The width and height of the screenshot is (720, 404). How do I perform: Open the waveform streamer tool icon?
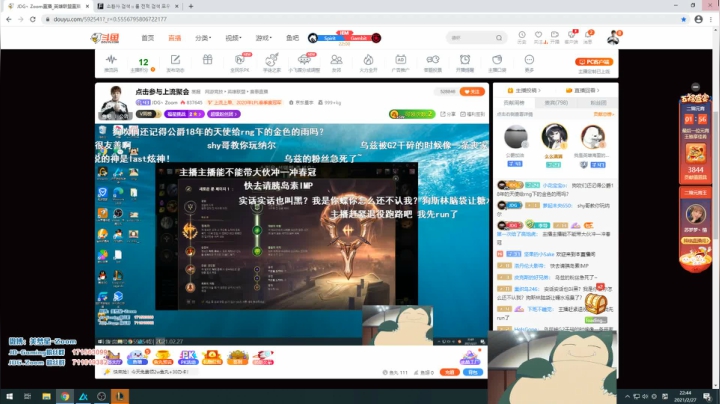click(x=111, y=62)
